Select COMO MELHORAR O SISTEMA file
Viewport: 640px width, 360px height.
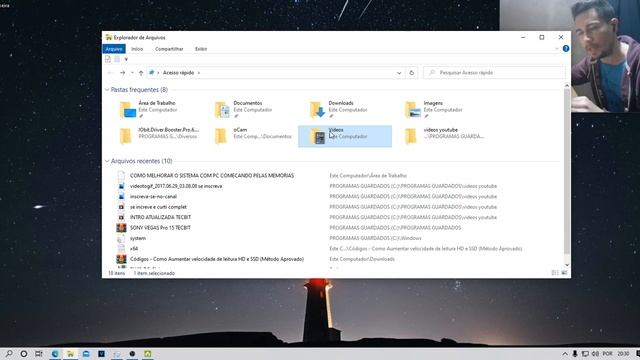[212, 176]
